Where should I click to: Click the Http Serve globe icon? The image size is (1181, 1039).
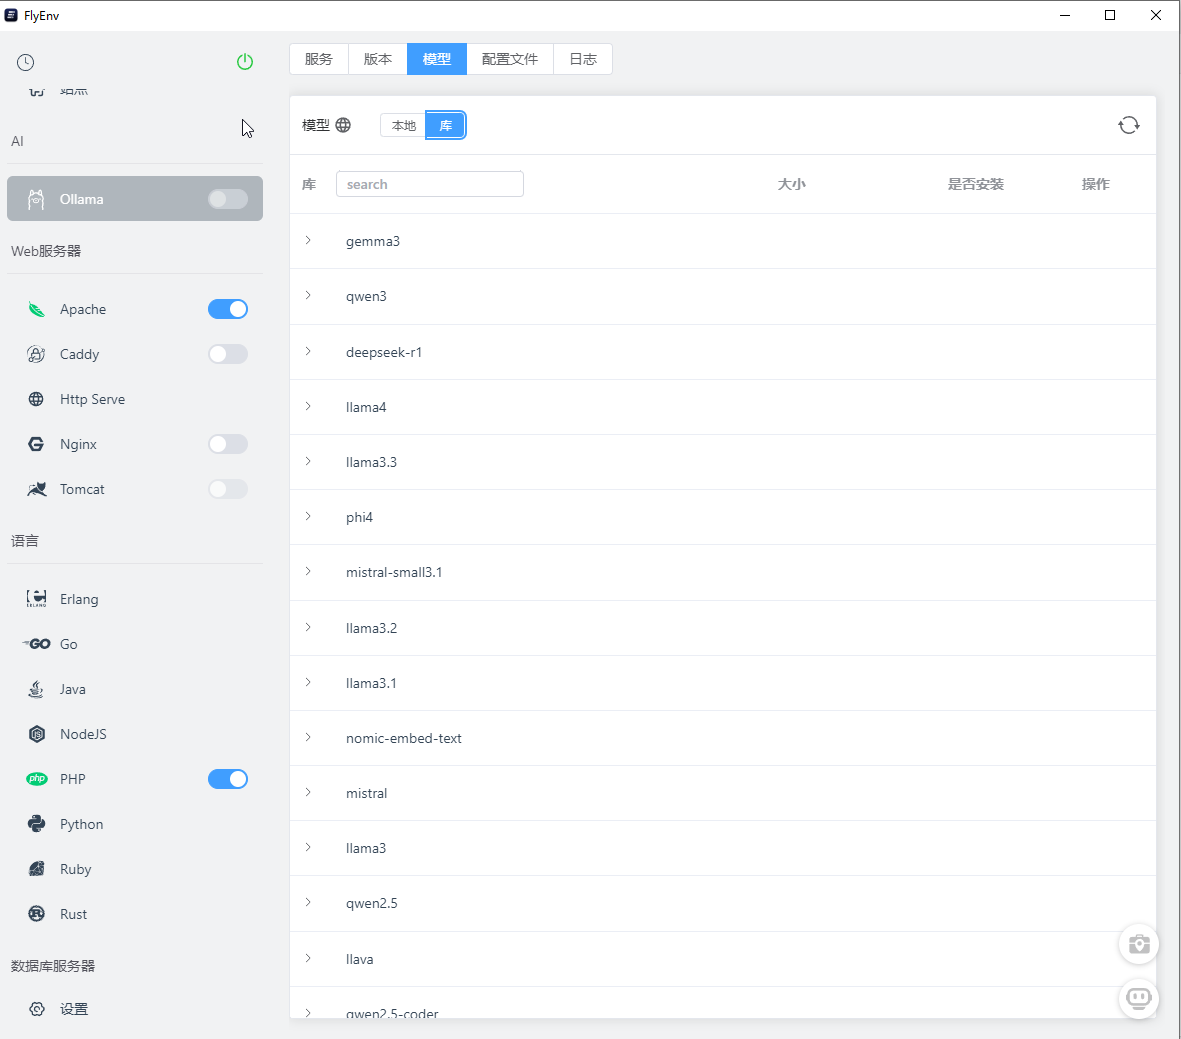pyautogui.click(x=36, y=399)
